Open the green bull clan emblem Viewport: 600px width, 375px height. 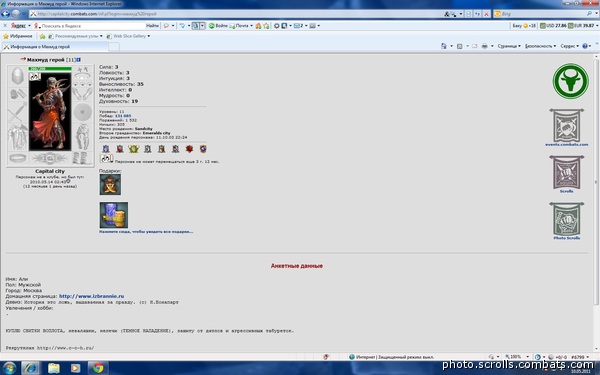pyautogui.click(x=571, y=81)
